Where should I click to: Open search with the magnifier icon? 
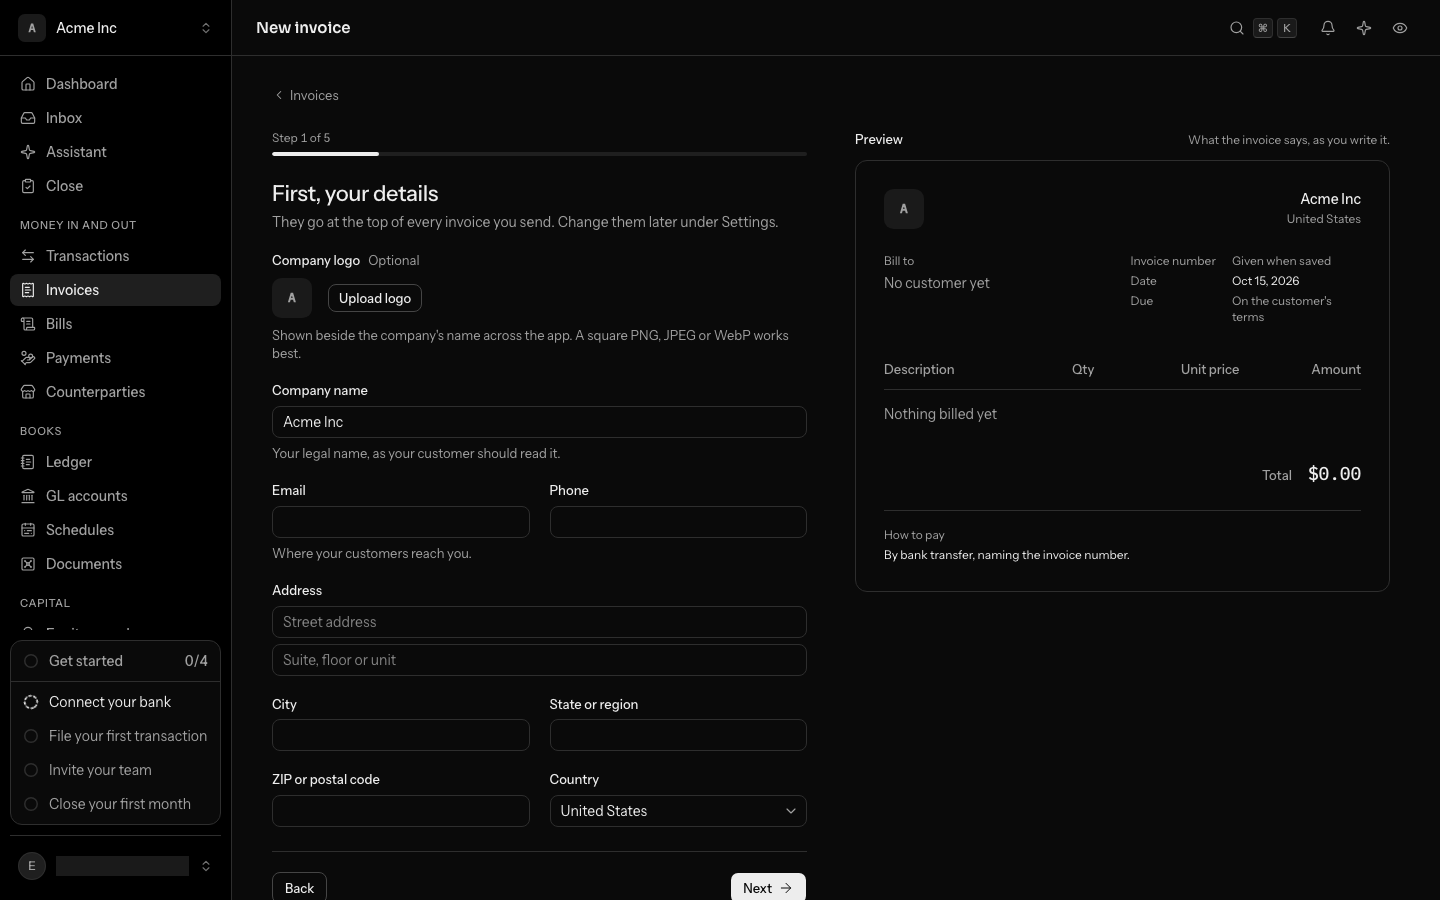(x=1237, y=28)
